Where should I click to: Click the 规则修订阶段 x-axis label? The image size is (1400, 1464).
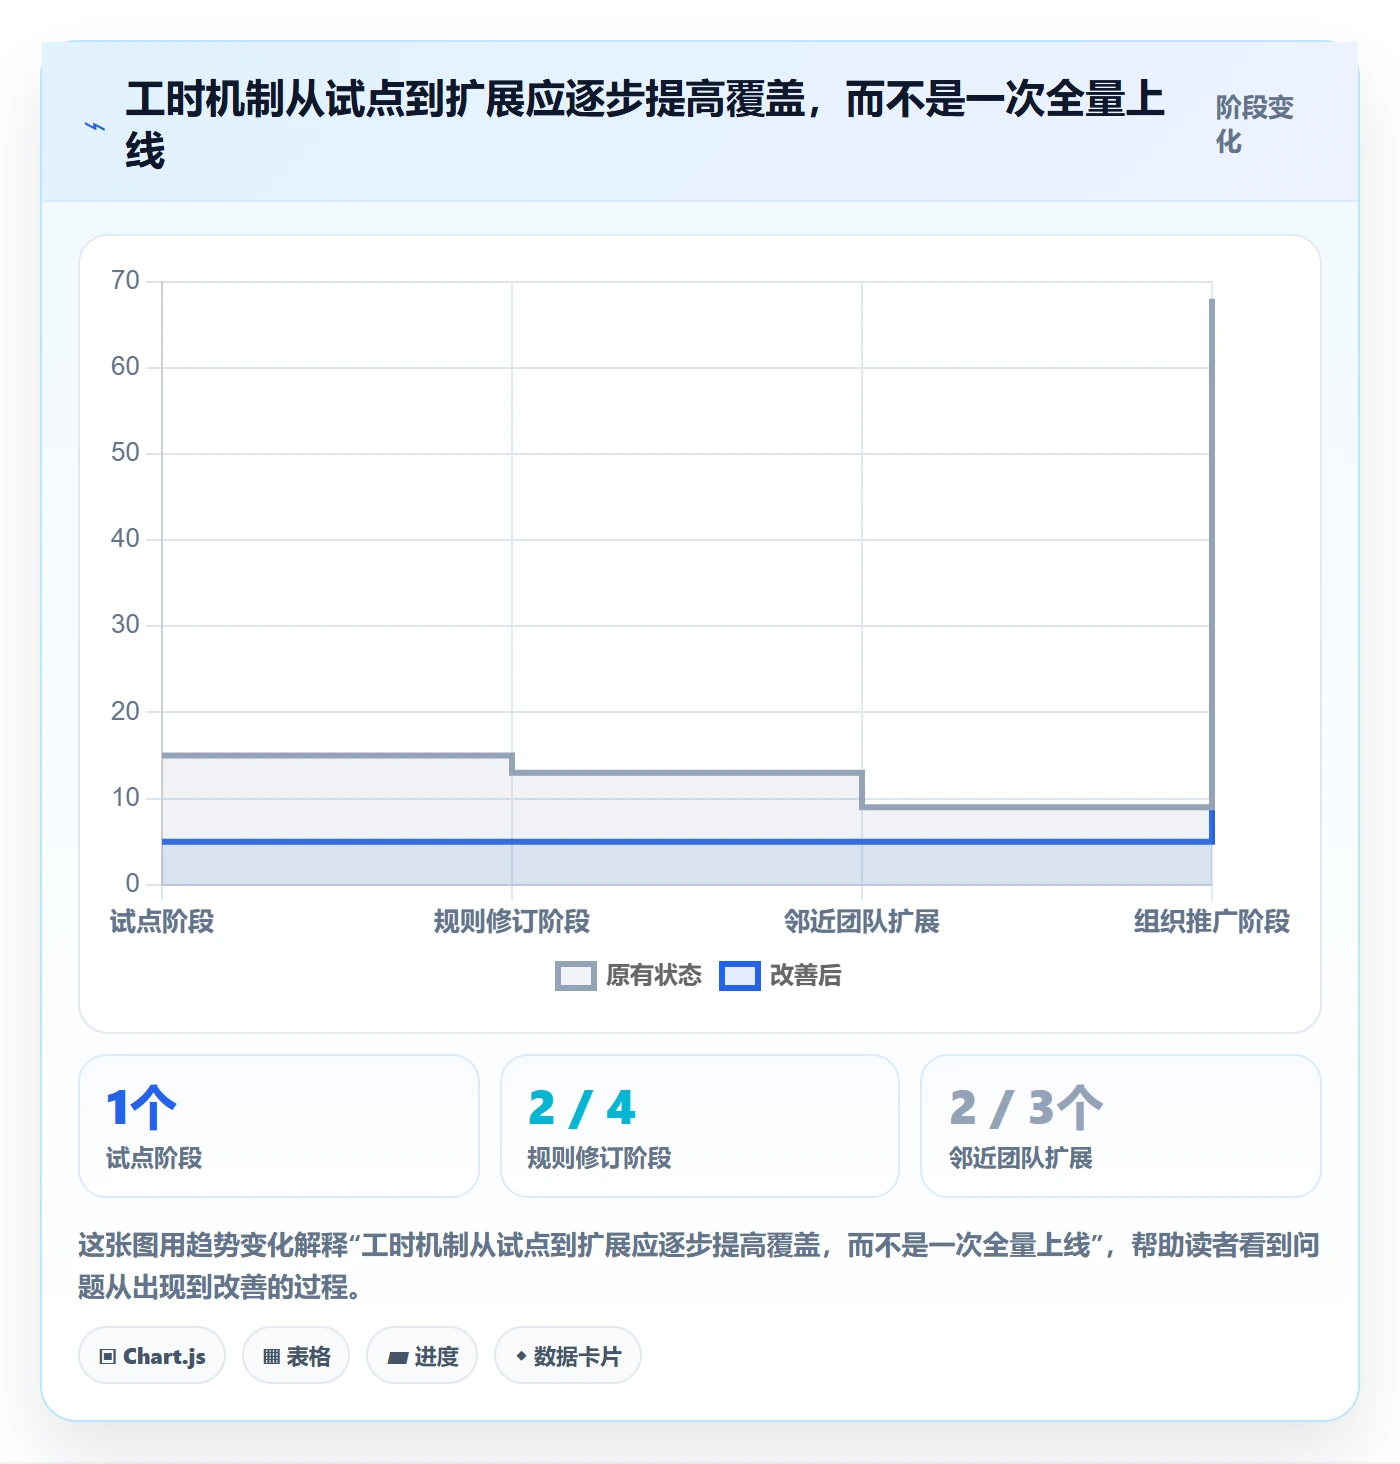pyautogui.click(x=512, y=921)
